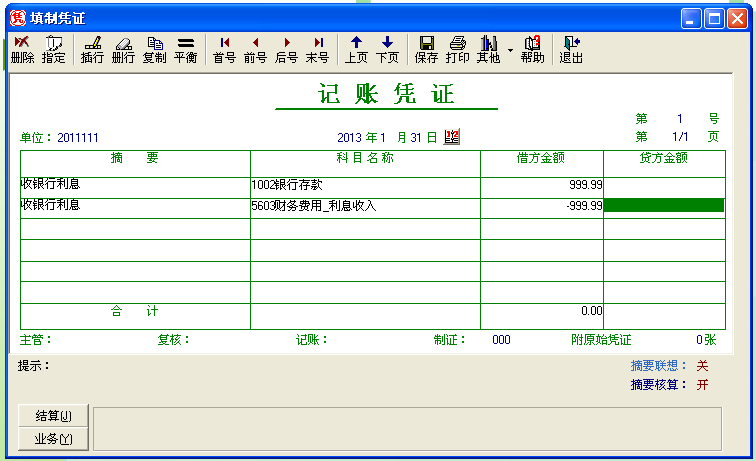Screen dimensions: 756x461
Task: Go to first voucher with 首号
Action: pyautogui.click(x=224, y=49)
